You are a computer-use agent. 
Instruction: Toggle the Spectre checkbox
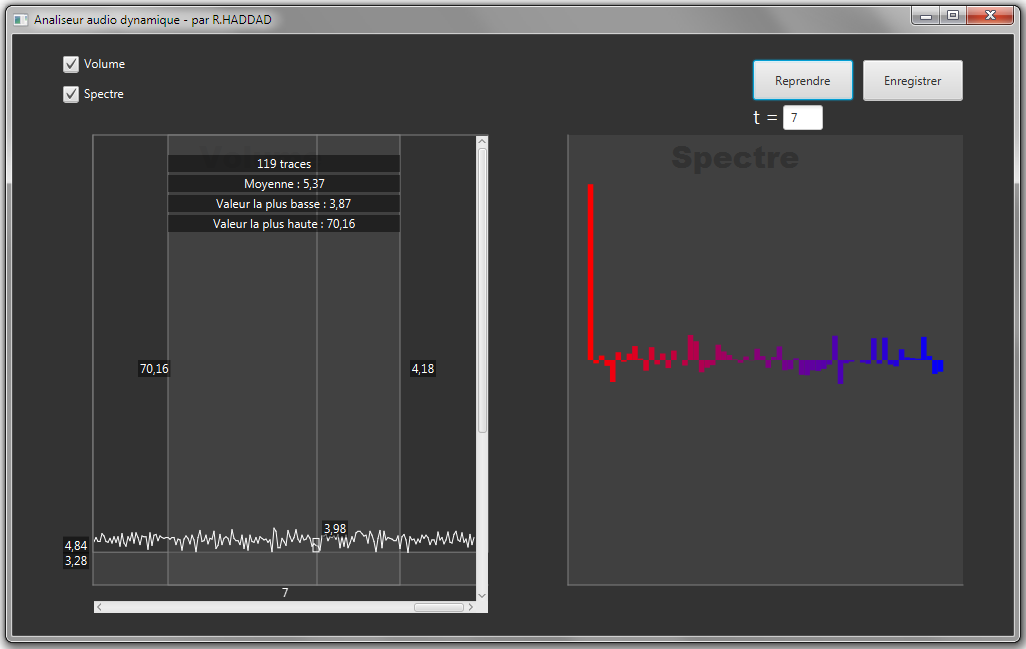pyautogui.click(x=71, y=94)
